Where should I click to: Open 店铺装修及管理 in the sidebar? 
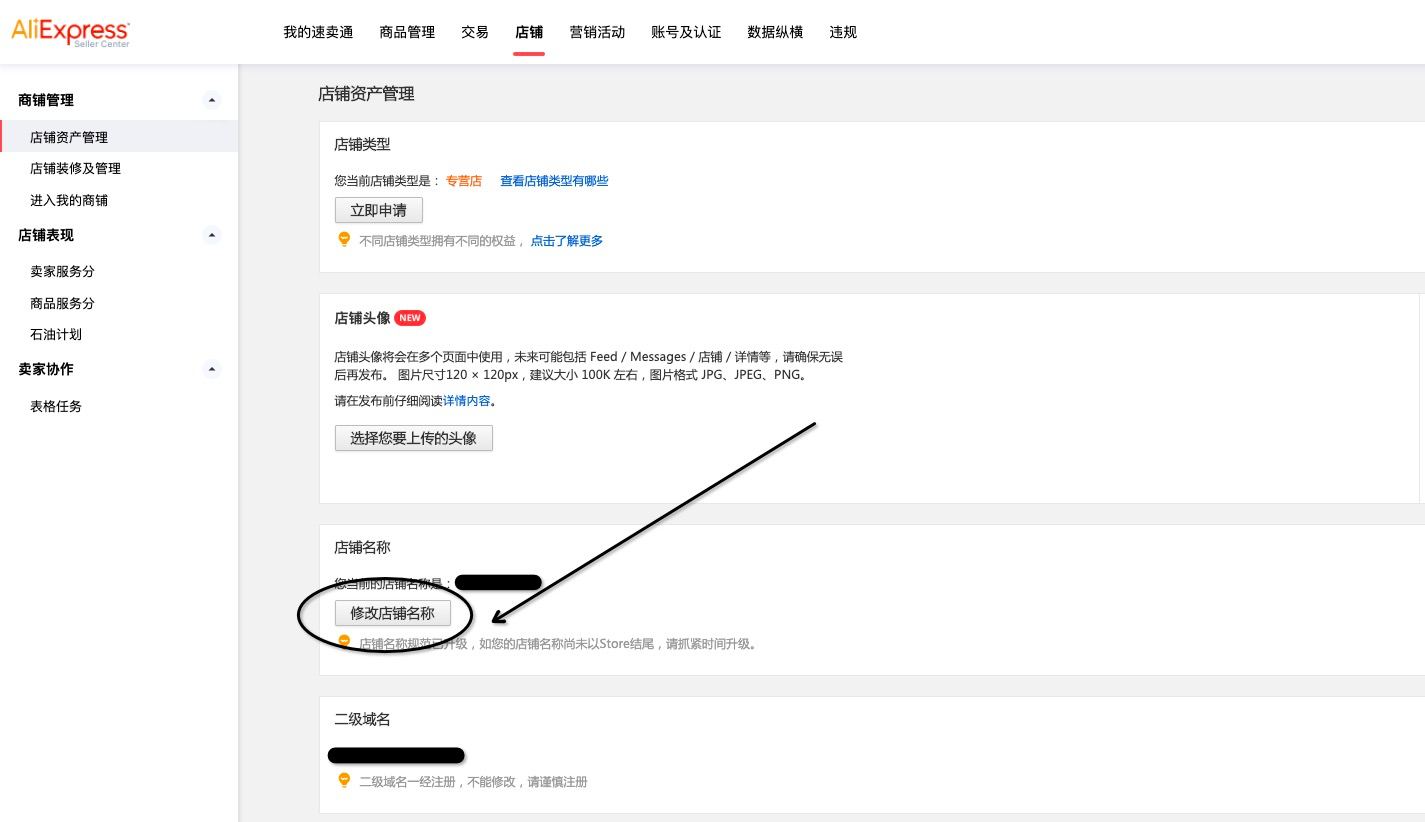pyautogui.click(x=75, y=168)
